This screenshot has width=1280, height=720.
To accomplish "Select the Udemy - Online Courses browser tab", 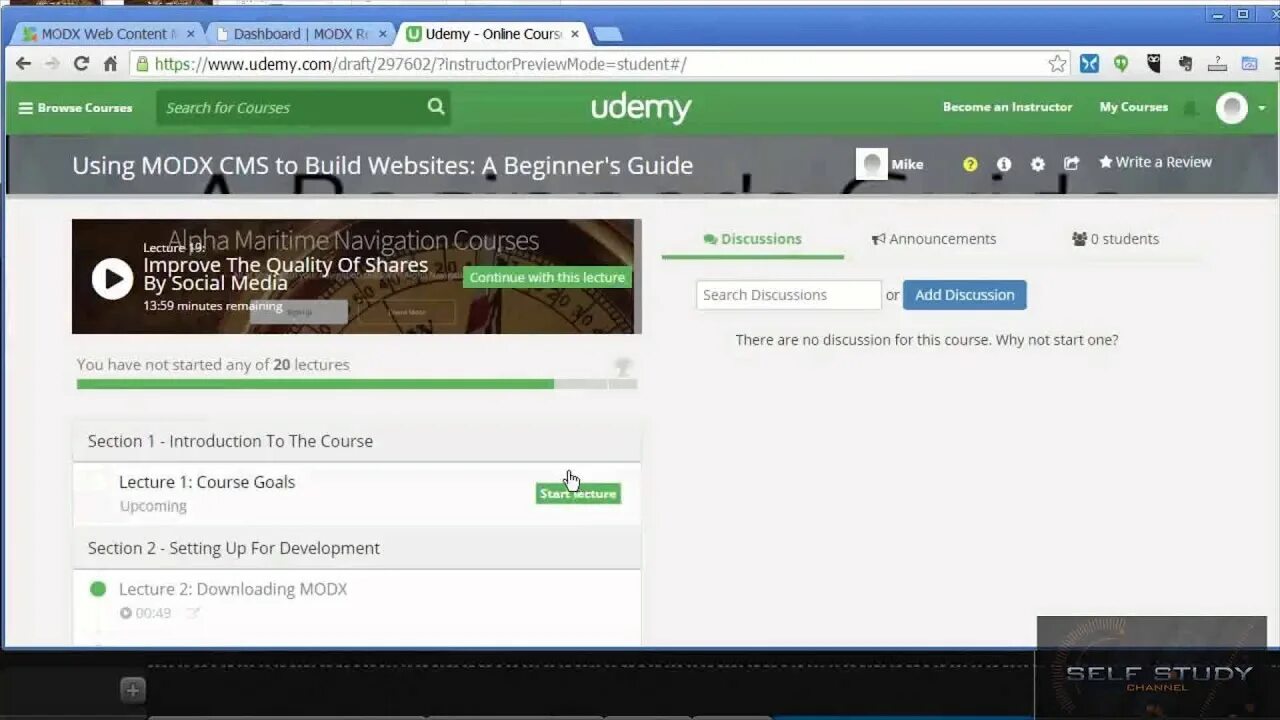I will [491, 33].
